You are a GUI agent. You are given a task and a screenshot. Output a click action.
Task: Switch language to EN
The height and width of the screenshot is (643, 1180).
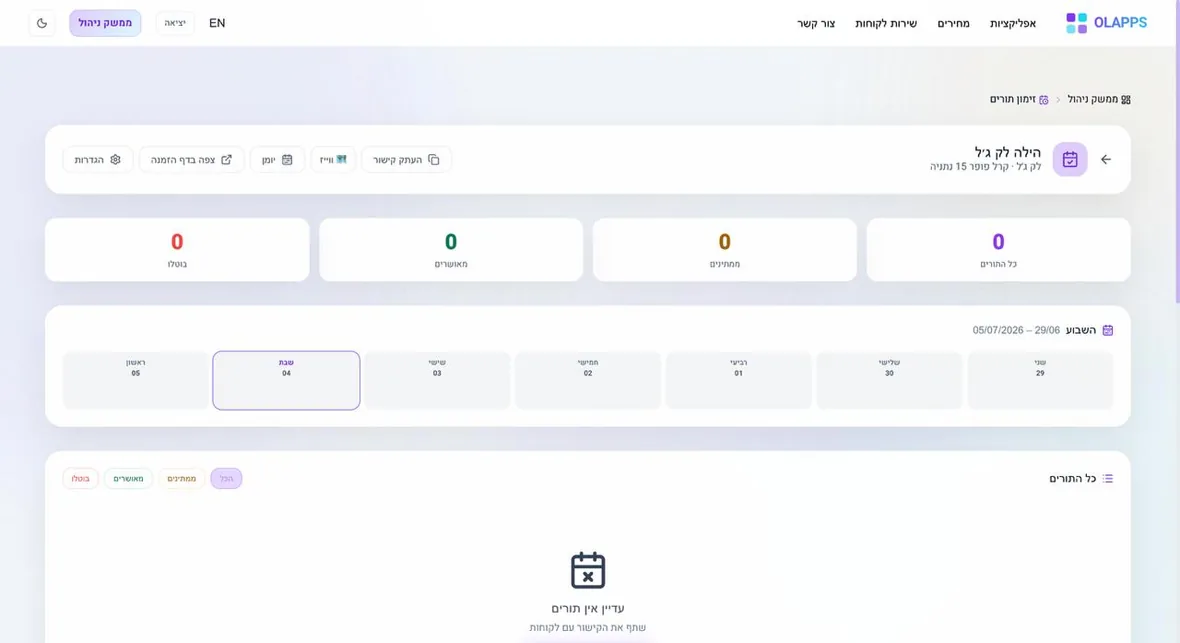click(x=217, y=23)
